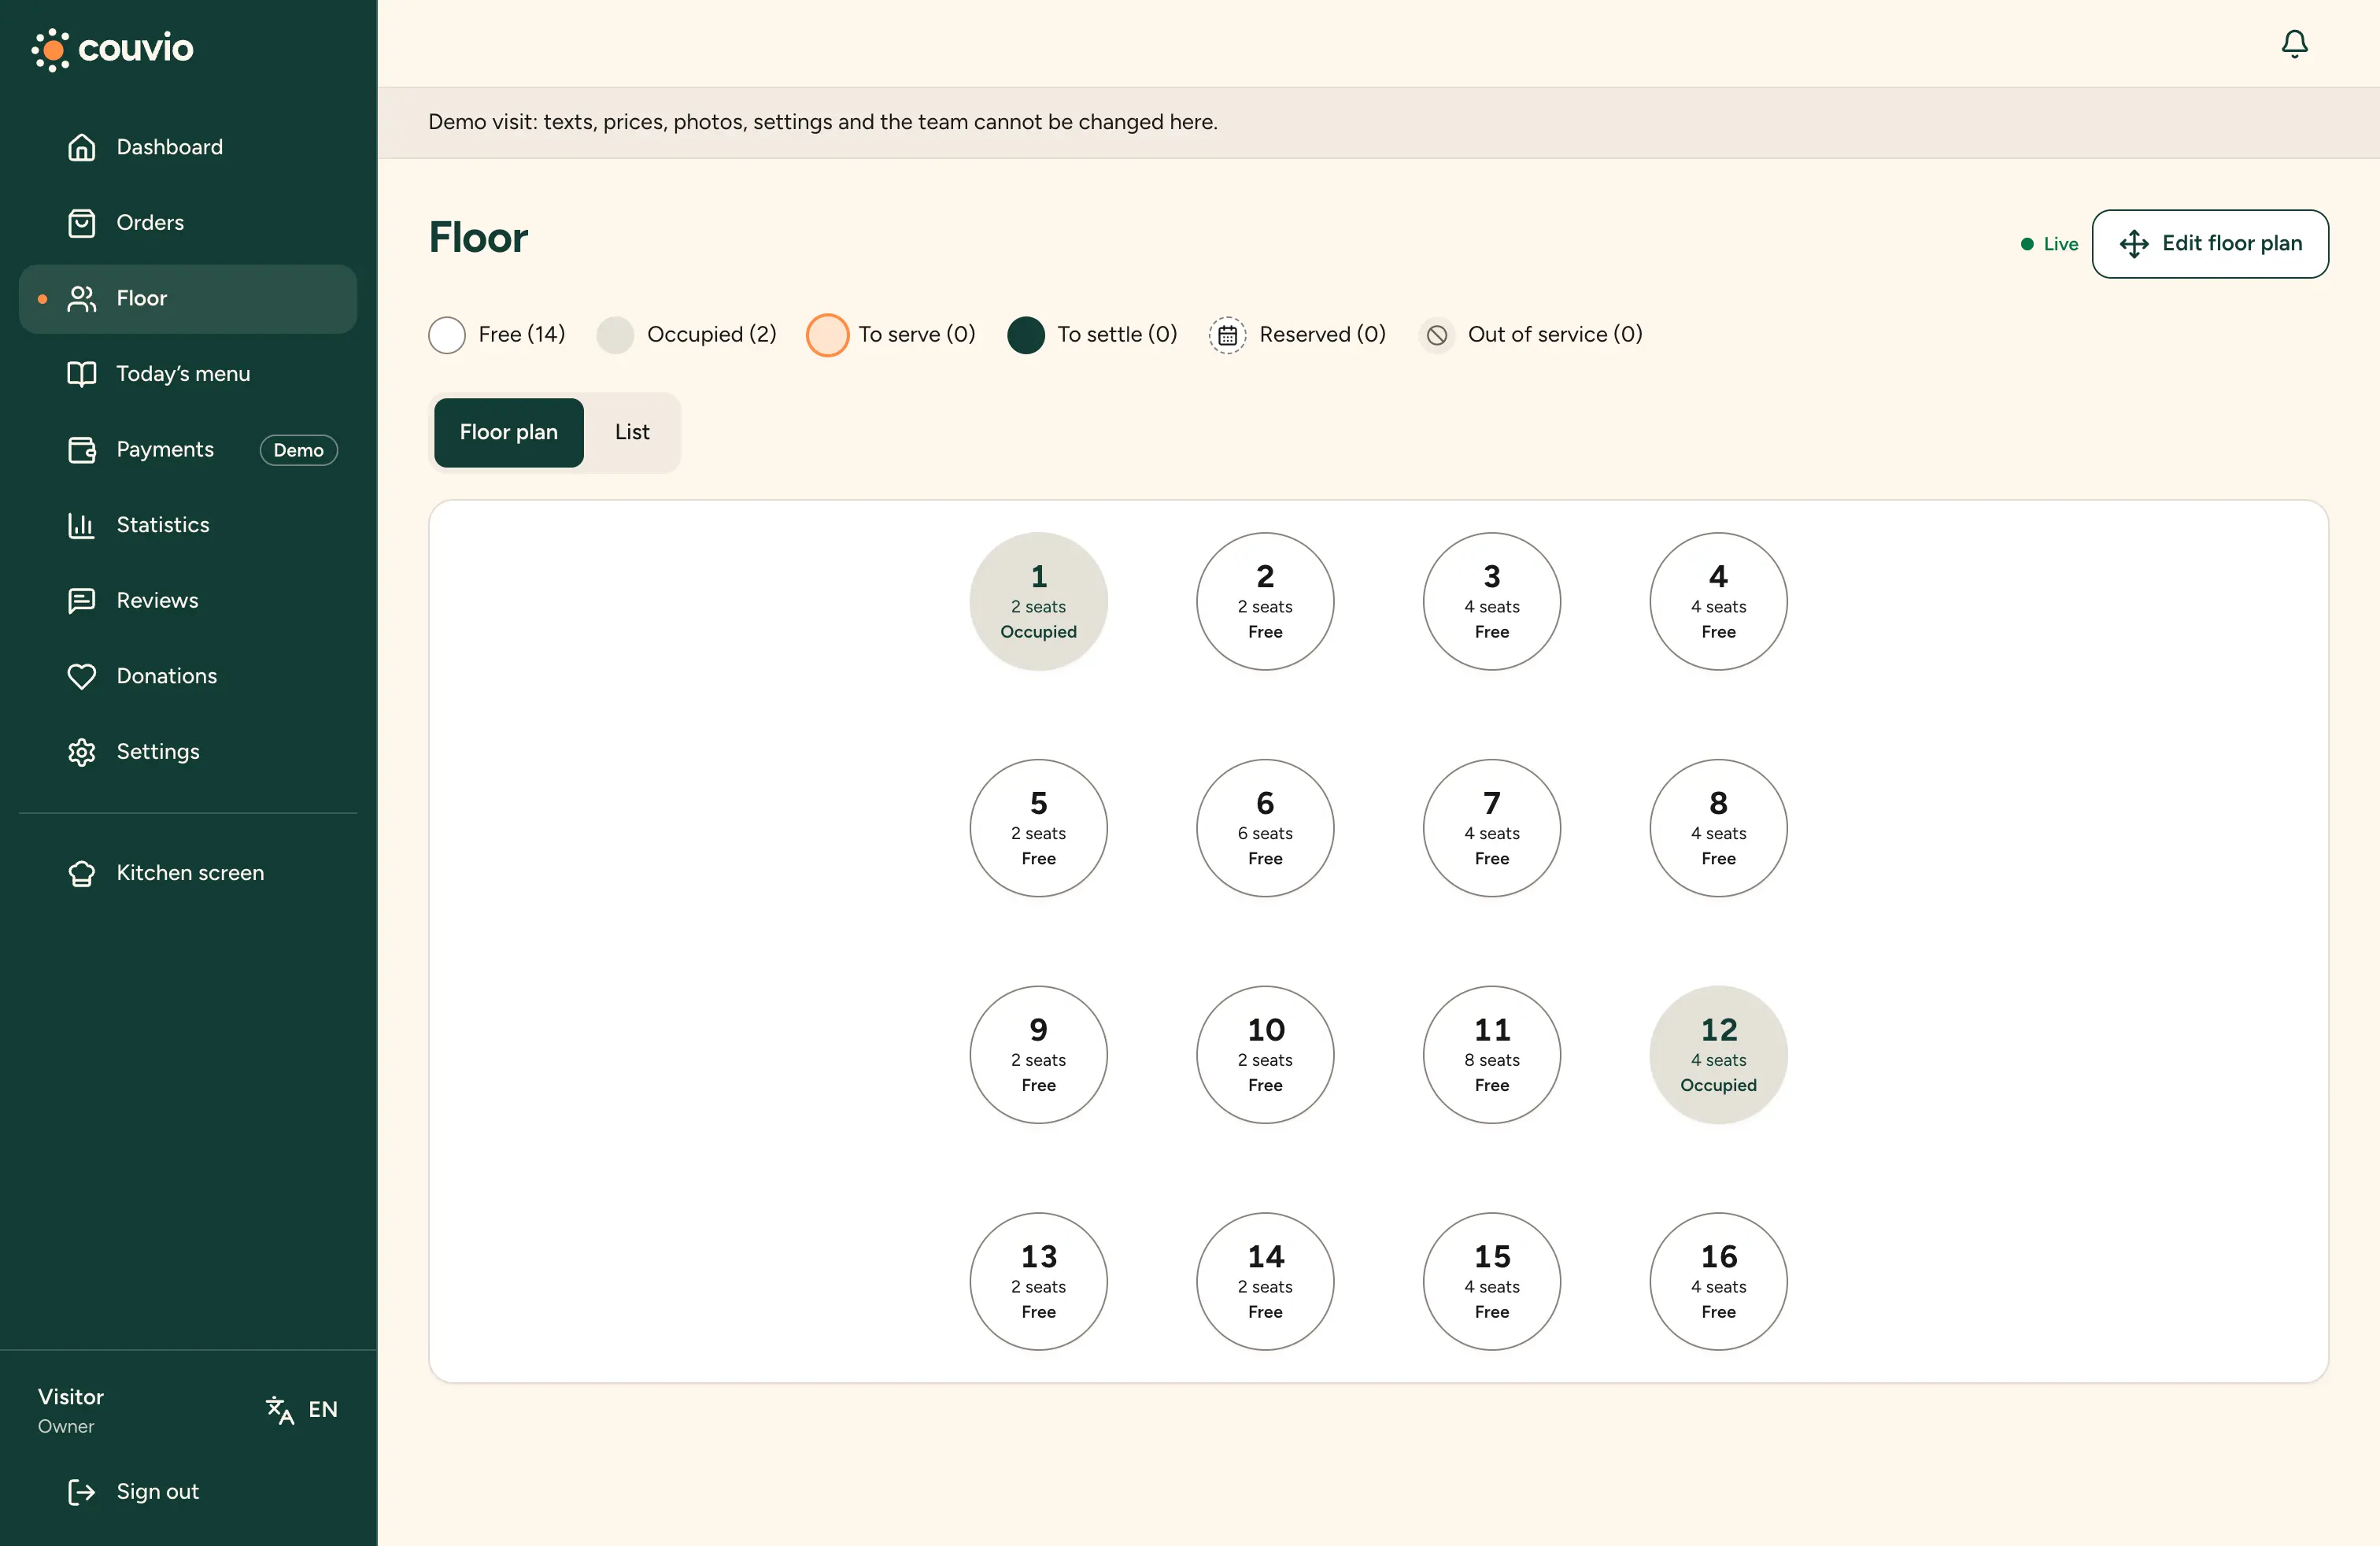Switch to the List view tab

click(x=632, y=432)
